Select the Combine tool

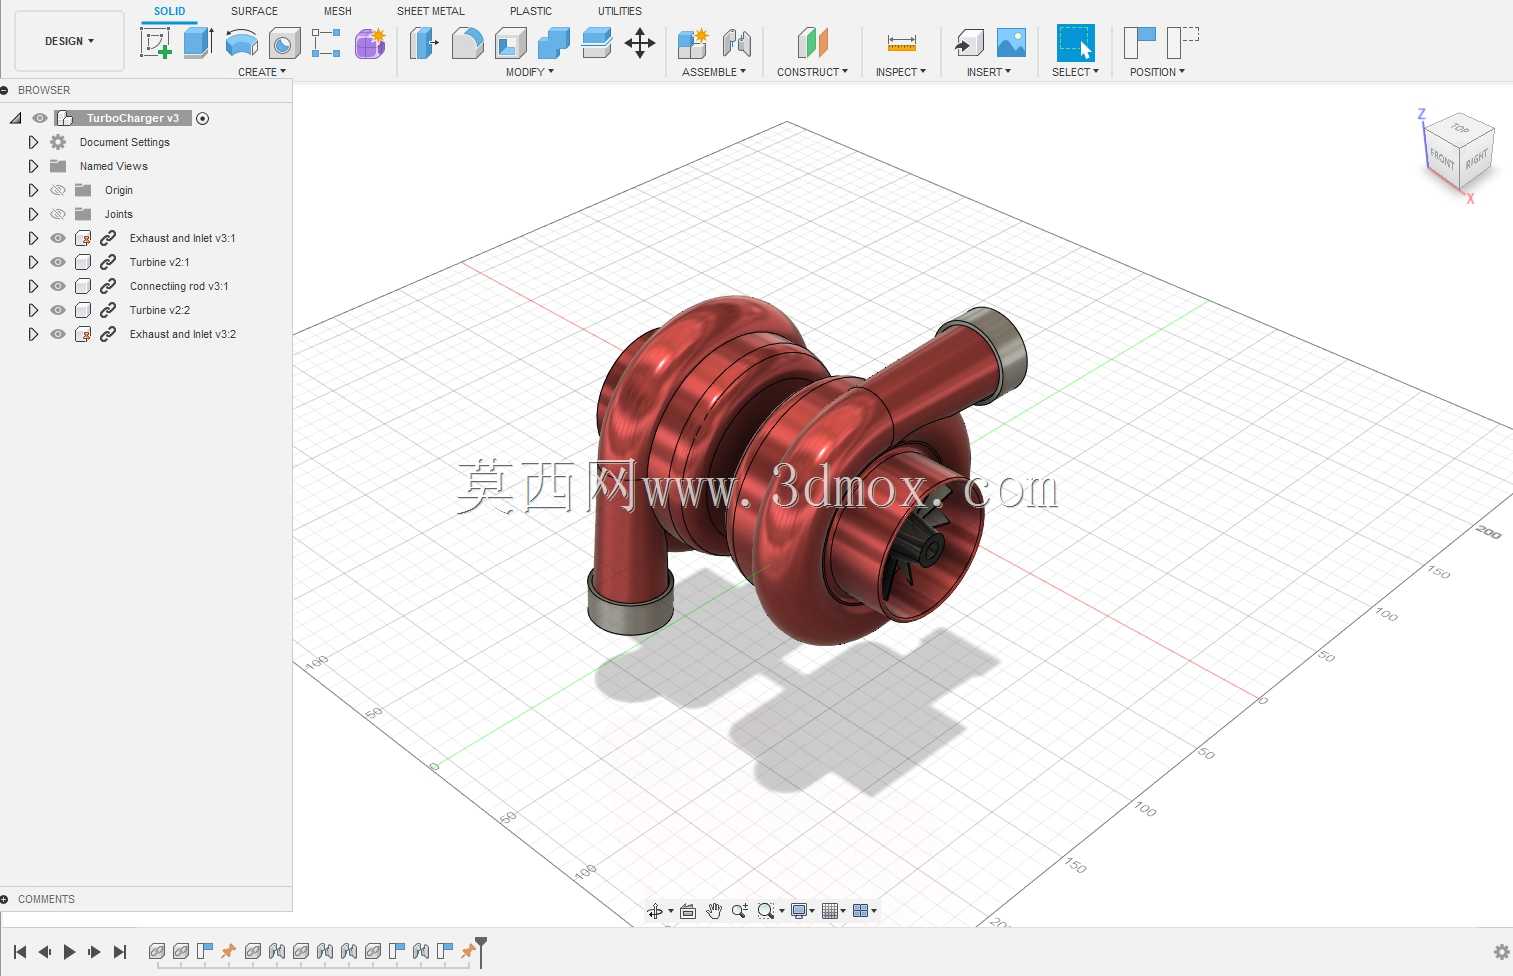(553, 43)
